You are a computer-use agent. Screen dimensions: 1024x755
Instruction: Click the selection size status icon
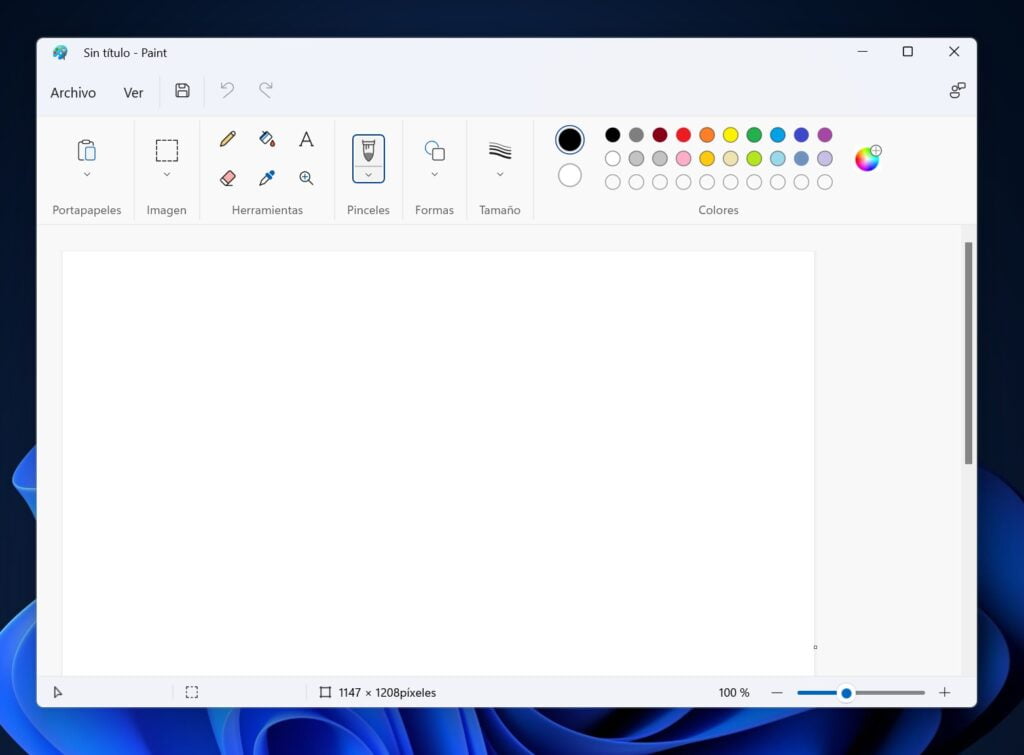coord(191,692)
